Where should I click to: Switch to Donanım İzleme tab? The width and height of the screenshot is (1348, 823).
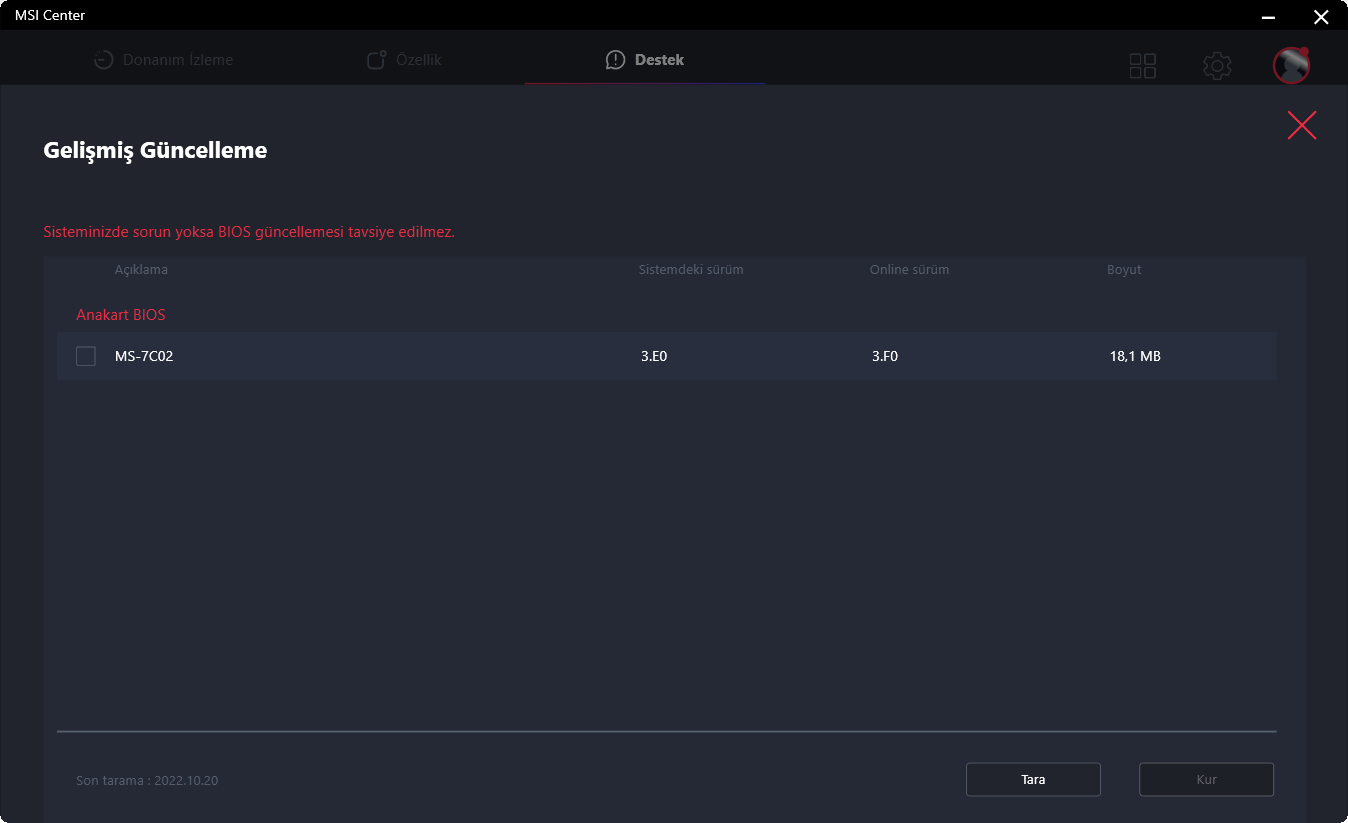tap(163, 60)
